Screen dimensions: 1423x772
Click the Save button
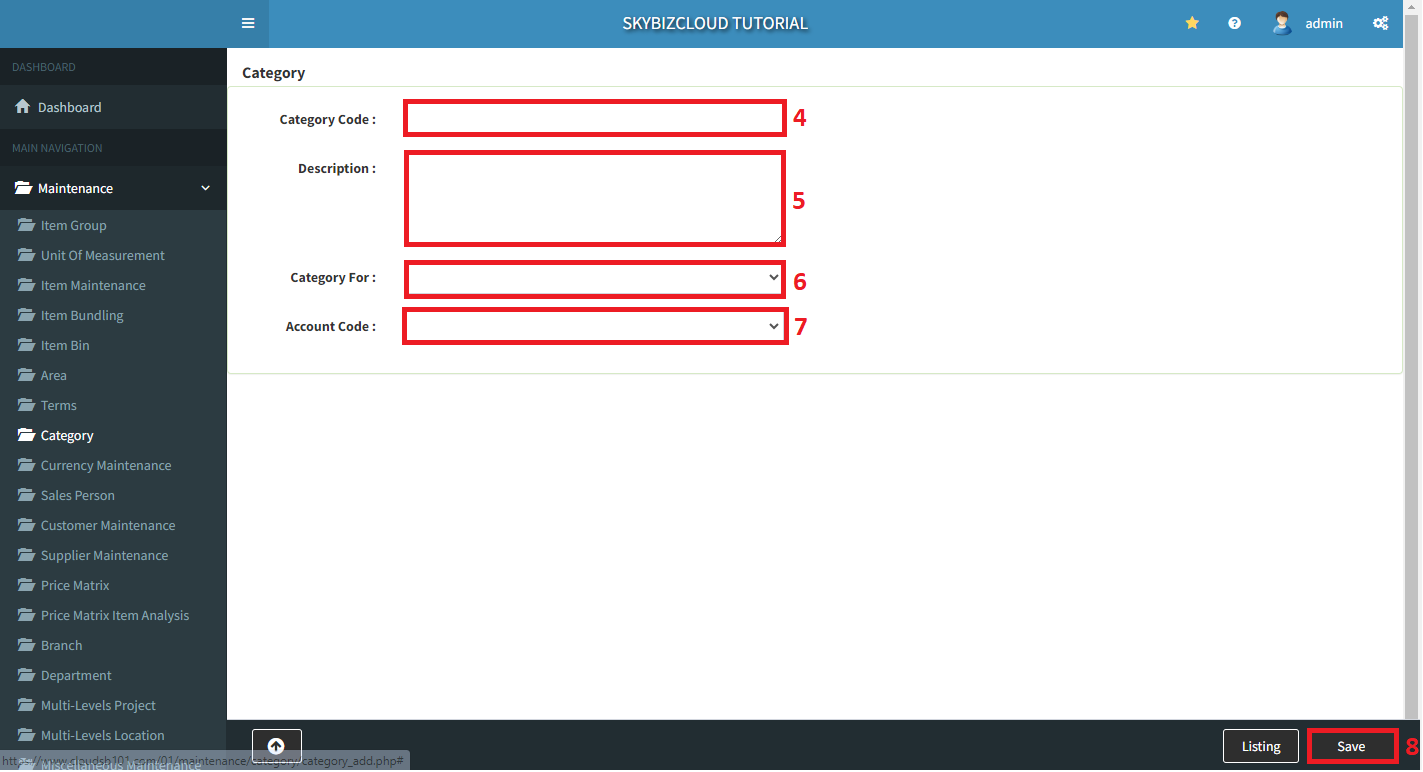click(1351, 746)
